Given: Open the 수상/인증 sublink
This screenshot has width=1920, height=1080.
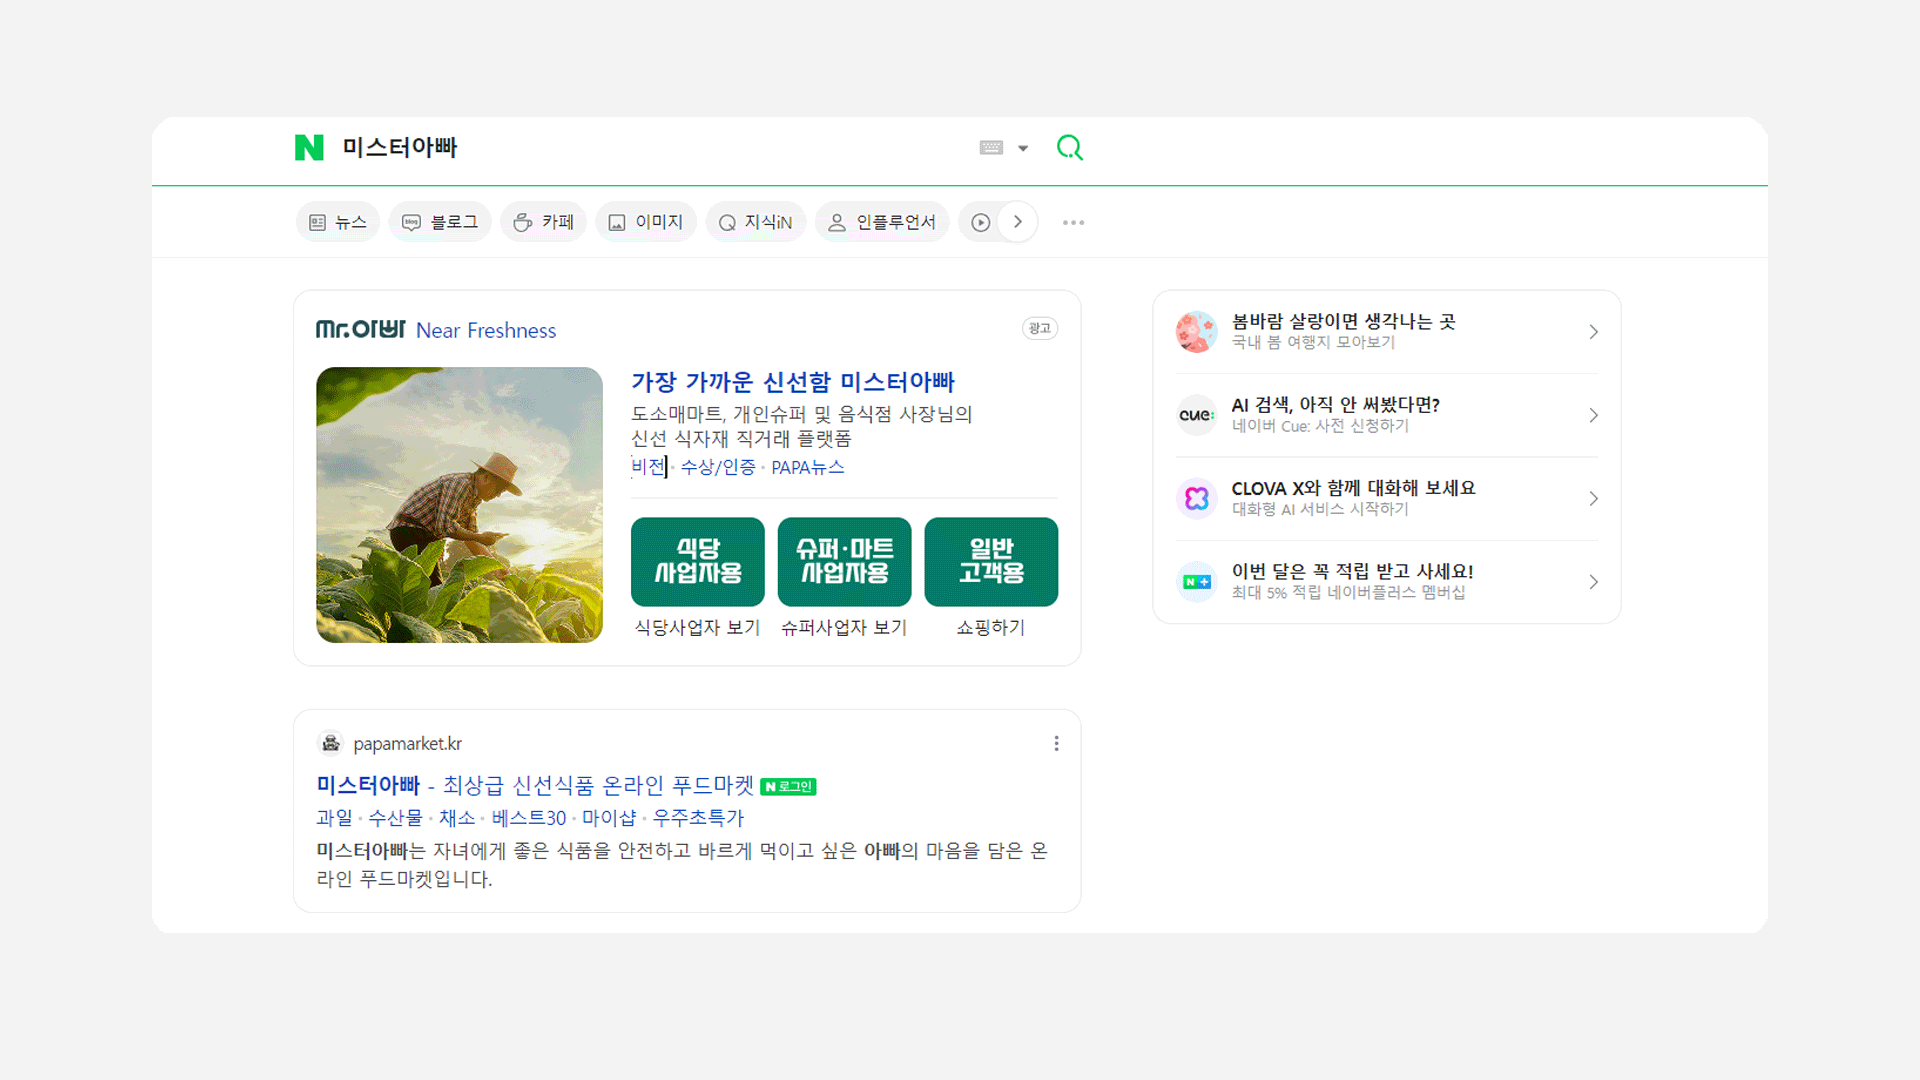Looking at the screenshot, I should point(718,467).
